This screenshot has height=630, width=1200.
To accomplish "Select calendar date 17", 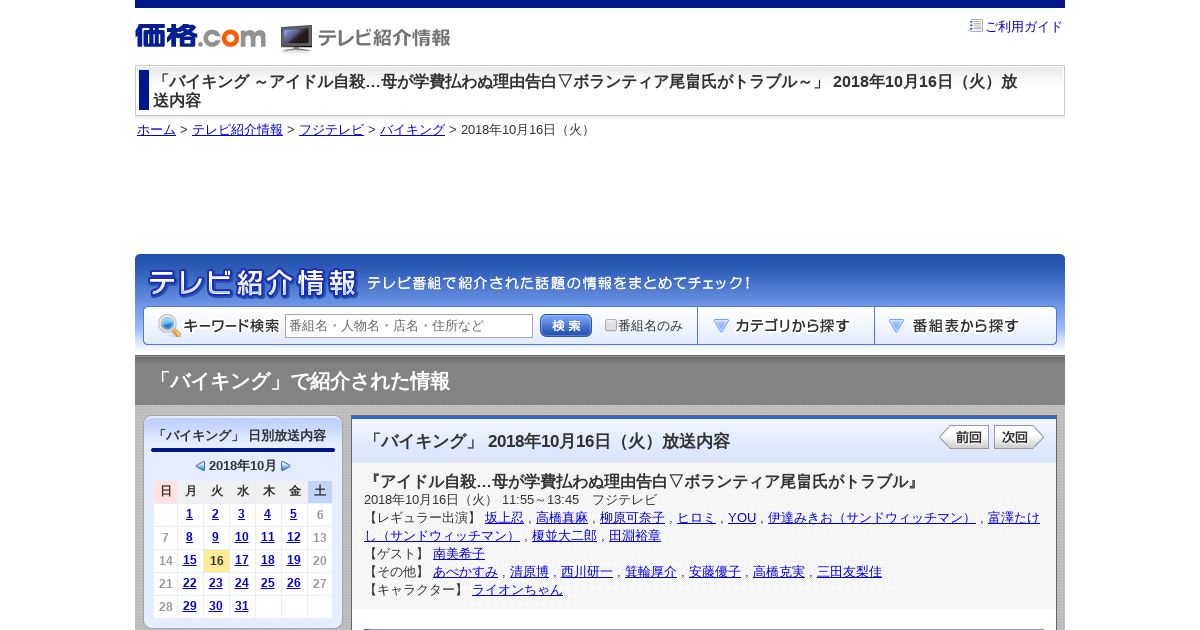I will 241,560.
